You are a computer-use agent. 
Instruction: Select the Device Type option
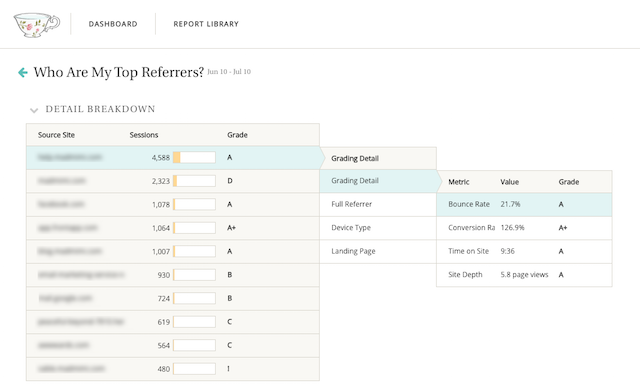378,228
